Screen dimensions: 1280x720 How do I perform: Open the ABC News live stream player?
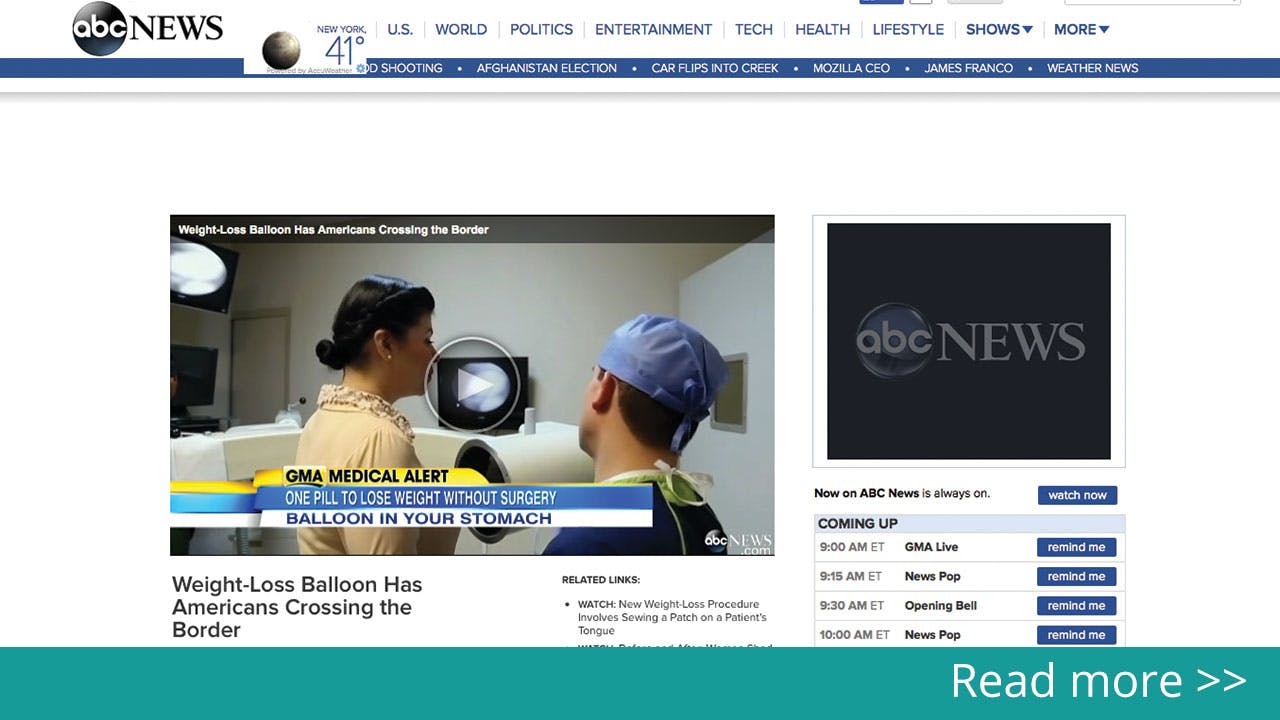[x=969, y=341]
